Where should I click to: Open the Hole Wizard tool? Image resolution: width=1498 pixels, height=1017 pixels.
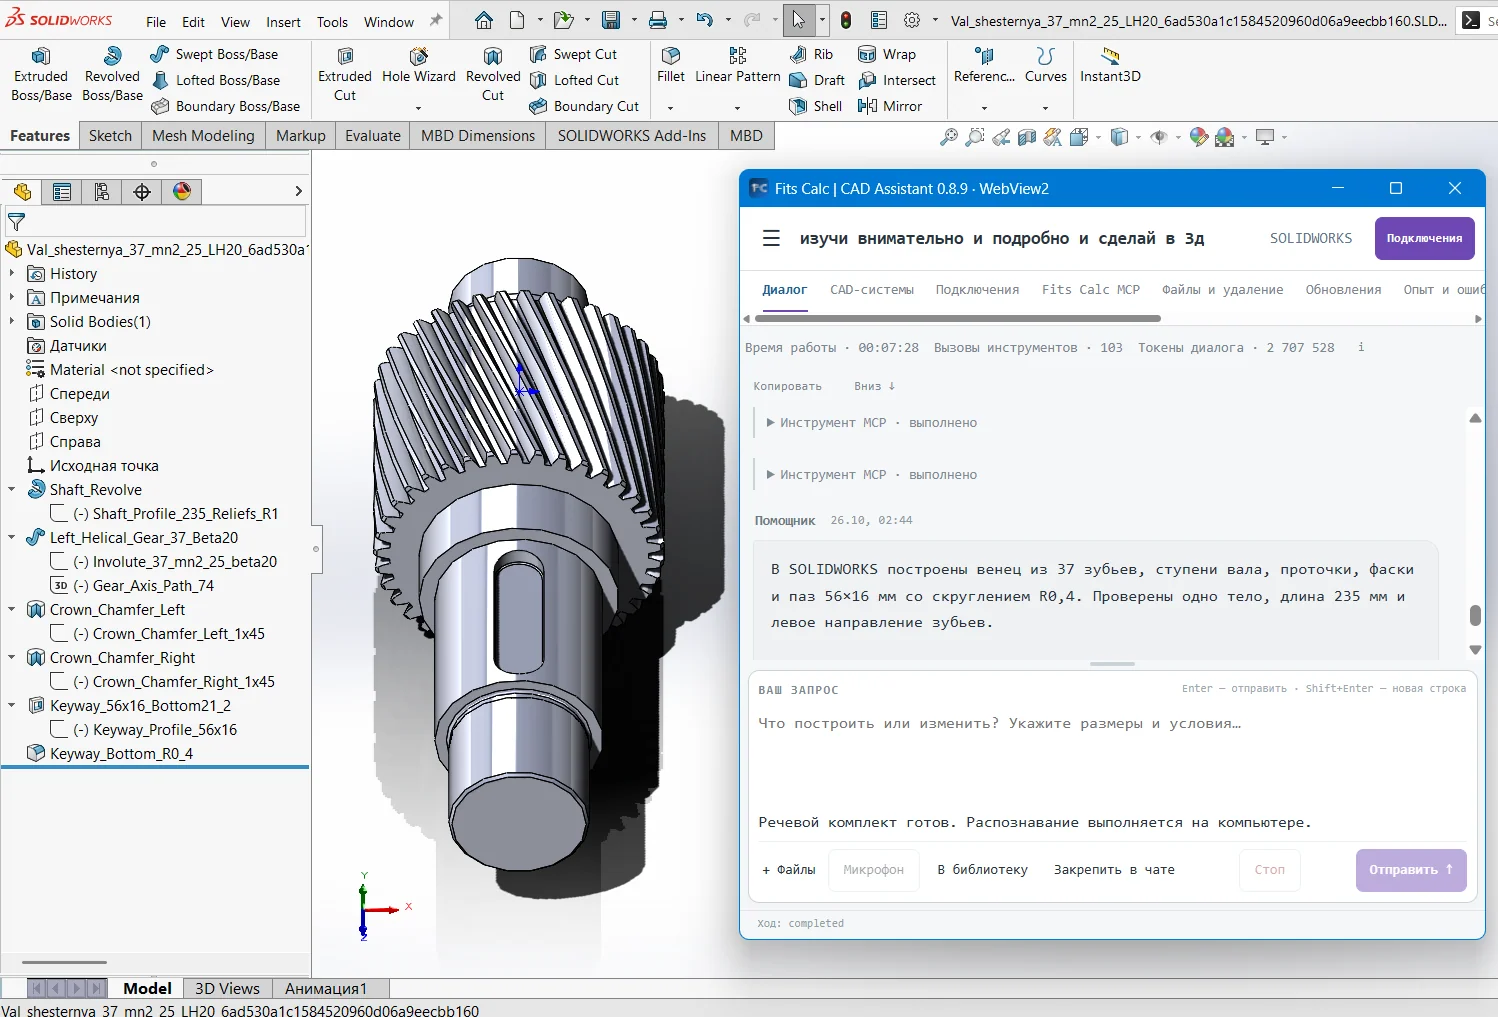[x=418, y=67]
